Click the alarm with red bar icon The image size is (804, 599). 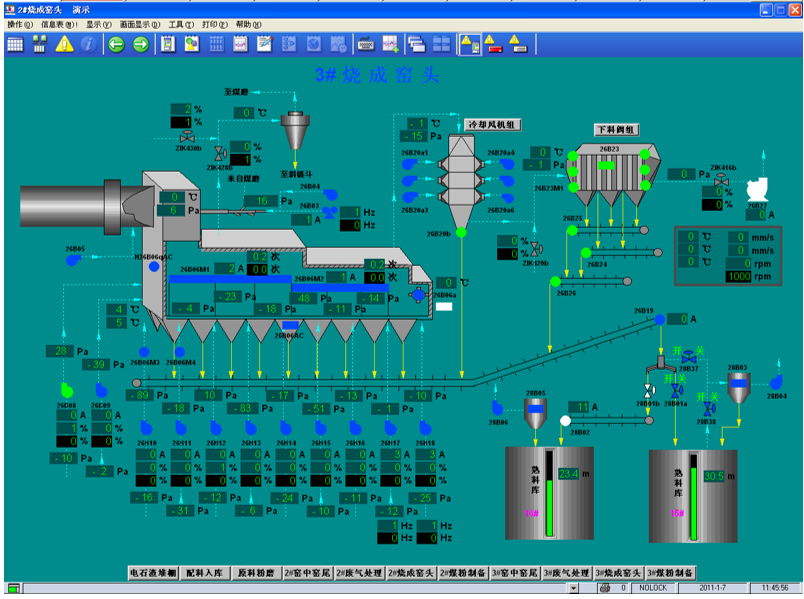tap(494, 45)
